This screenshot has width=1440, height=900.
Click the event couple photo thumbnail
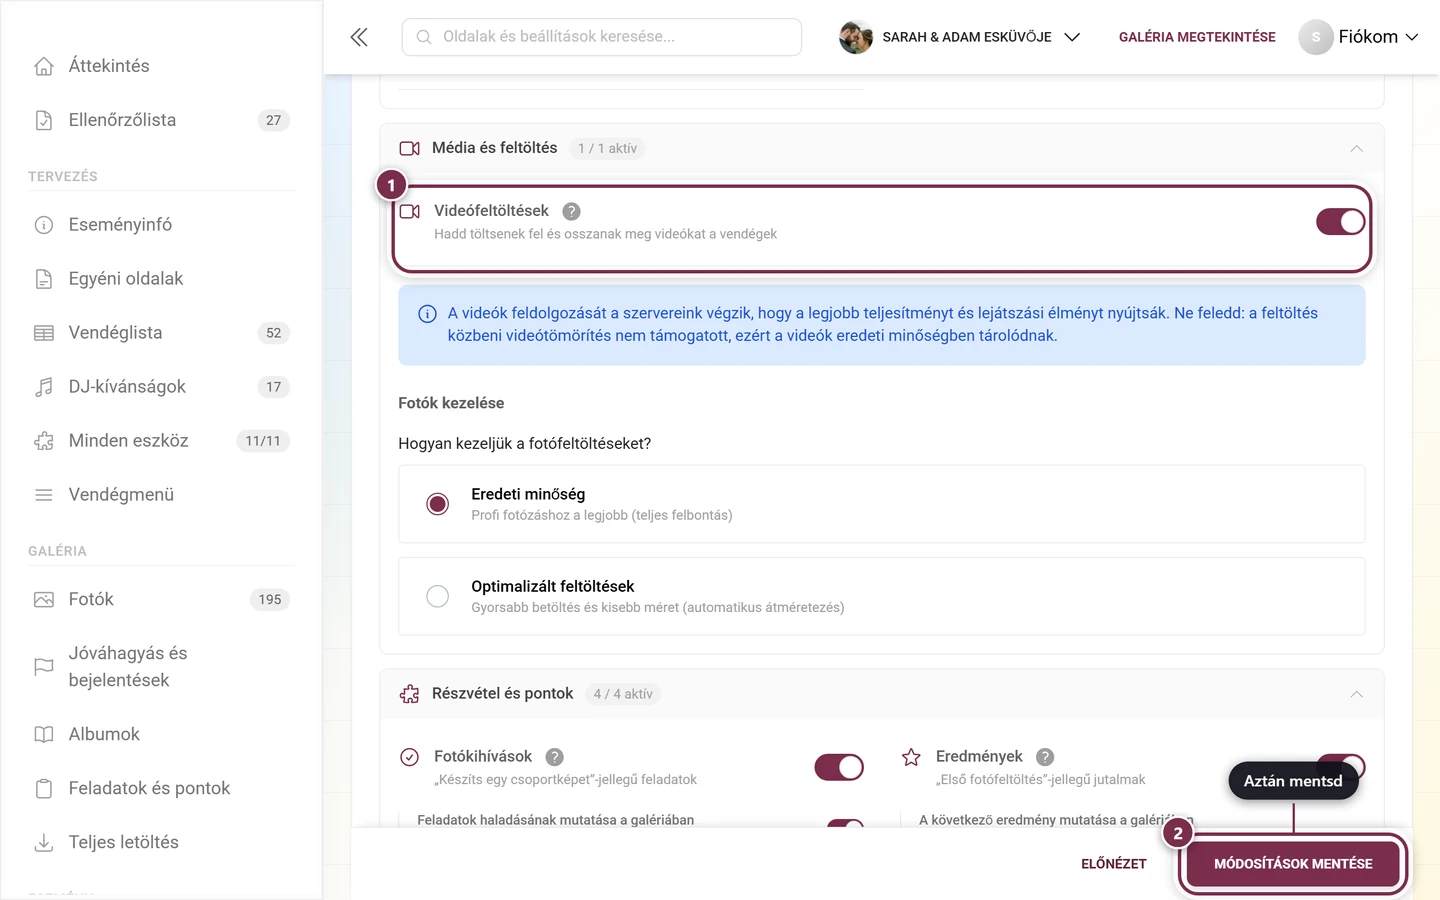pos(856,37)
